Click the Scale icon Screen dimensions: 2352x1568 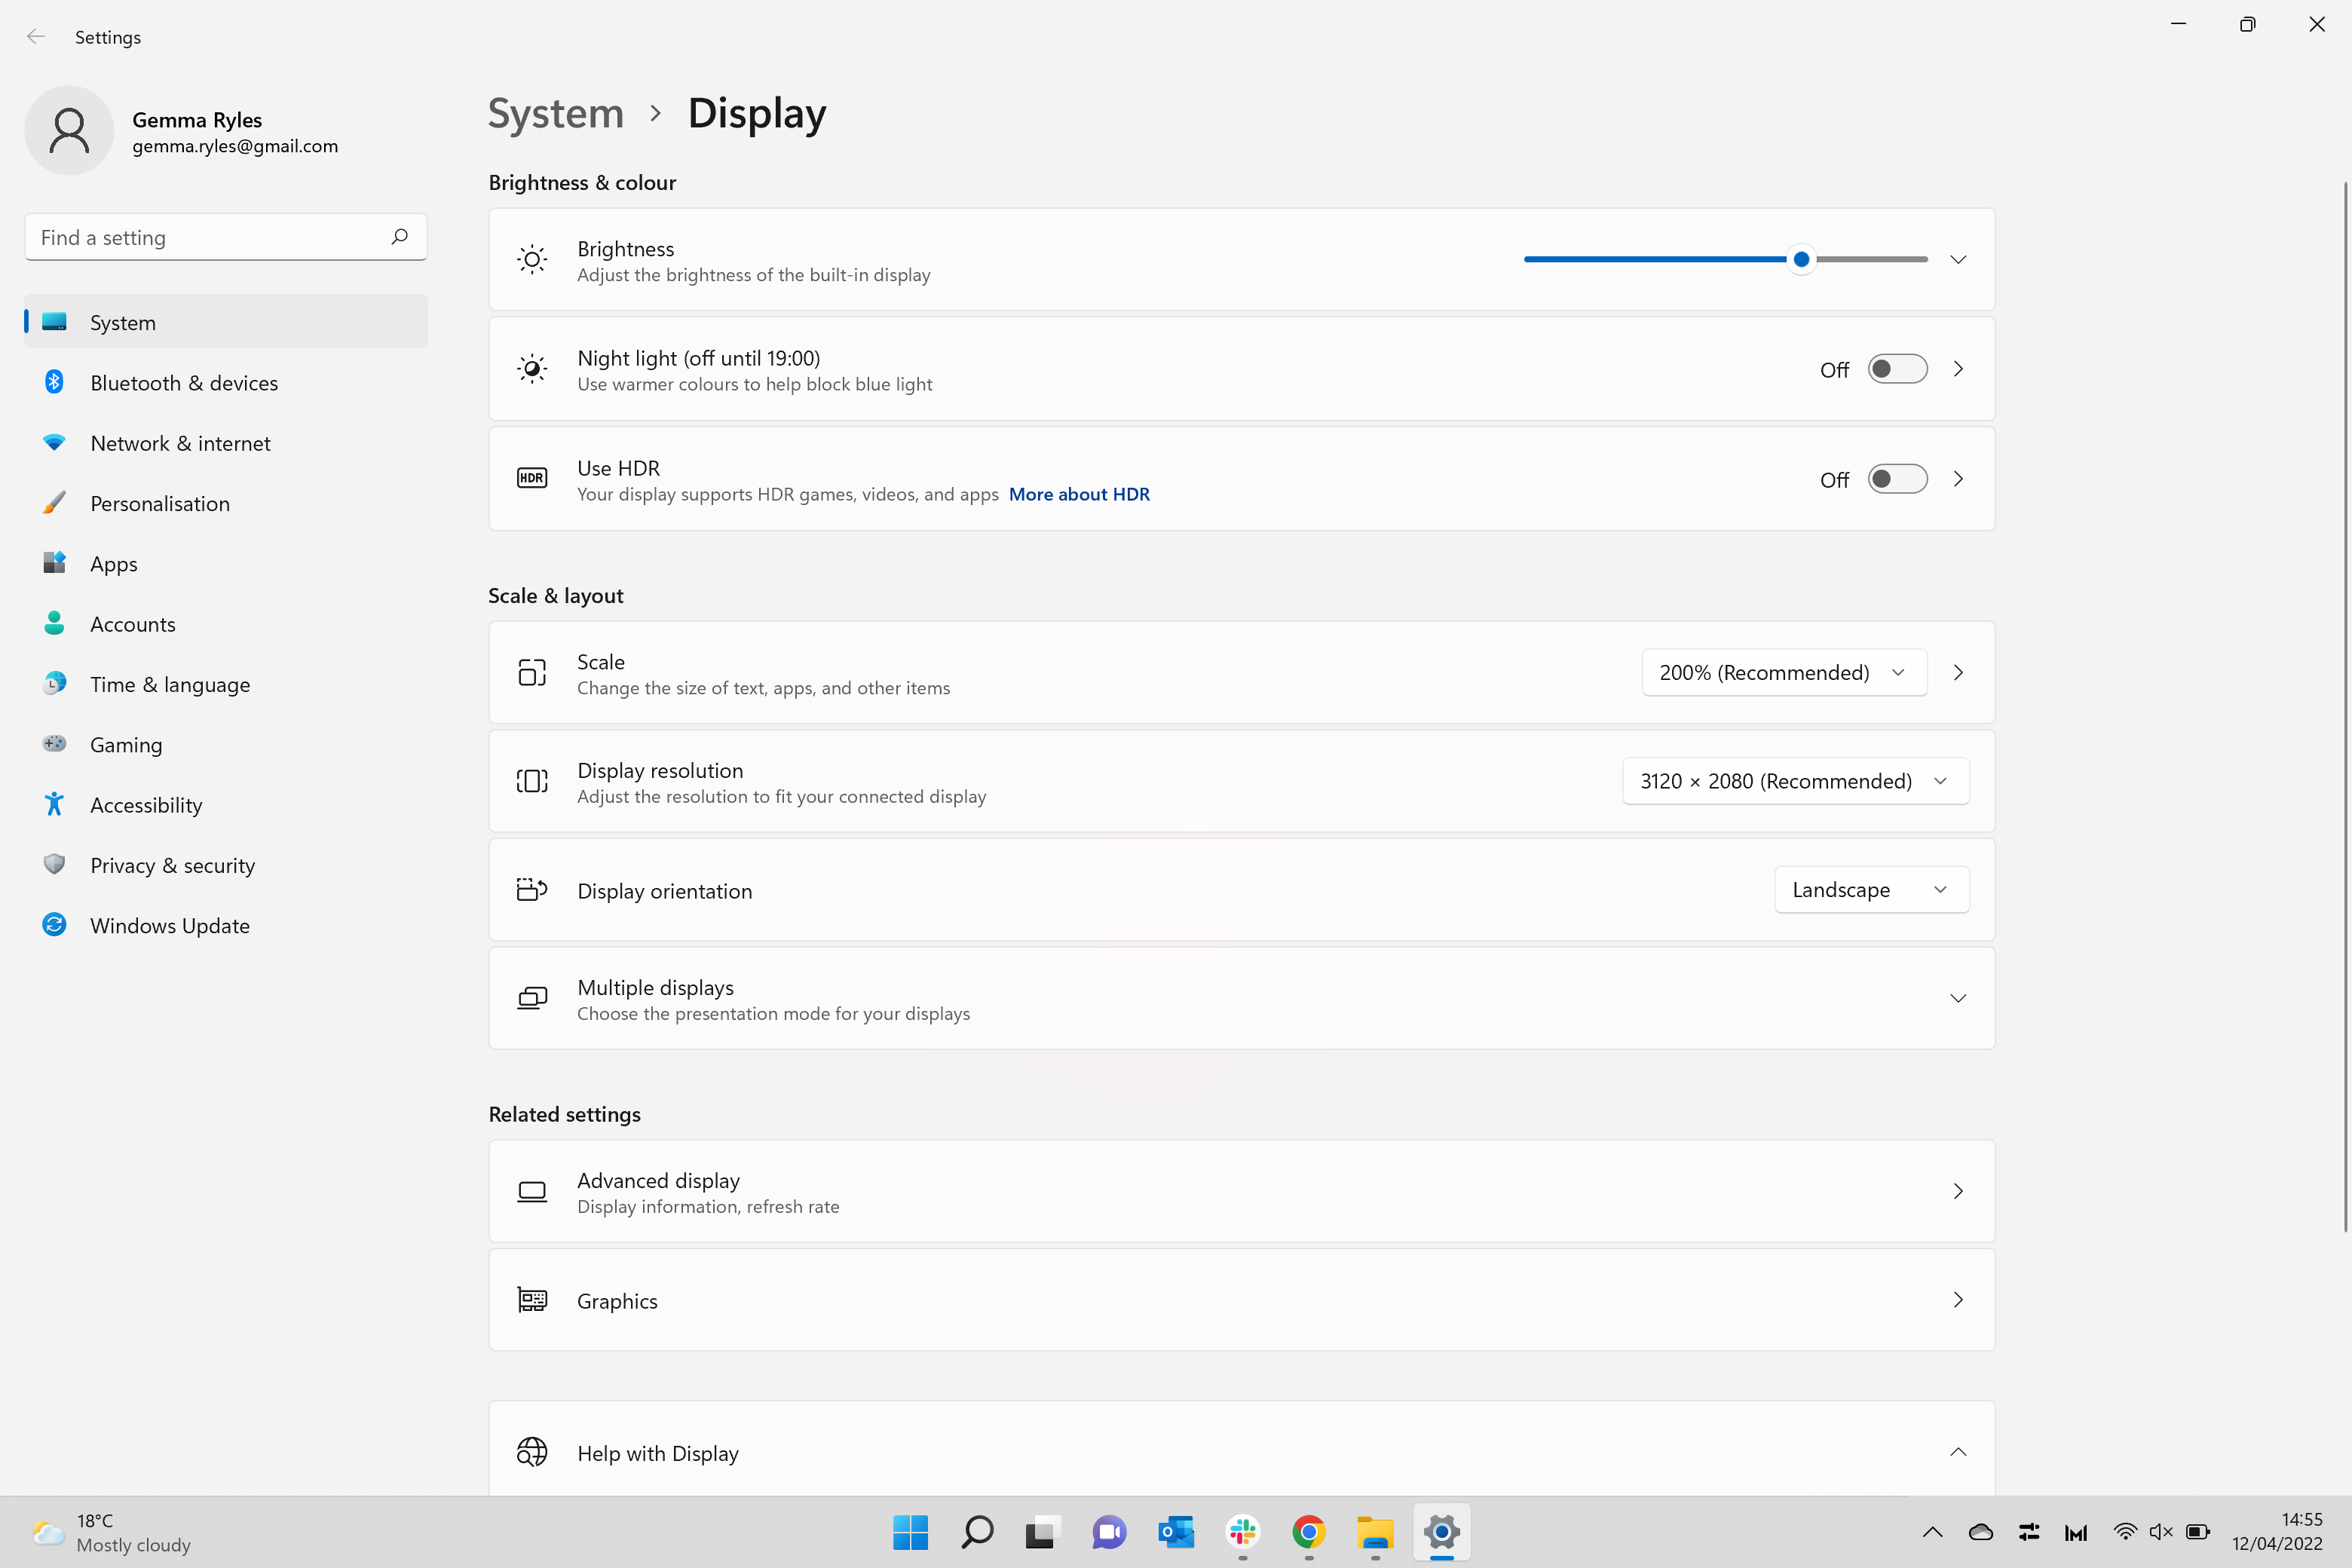[532, 672]
